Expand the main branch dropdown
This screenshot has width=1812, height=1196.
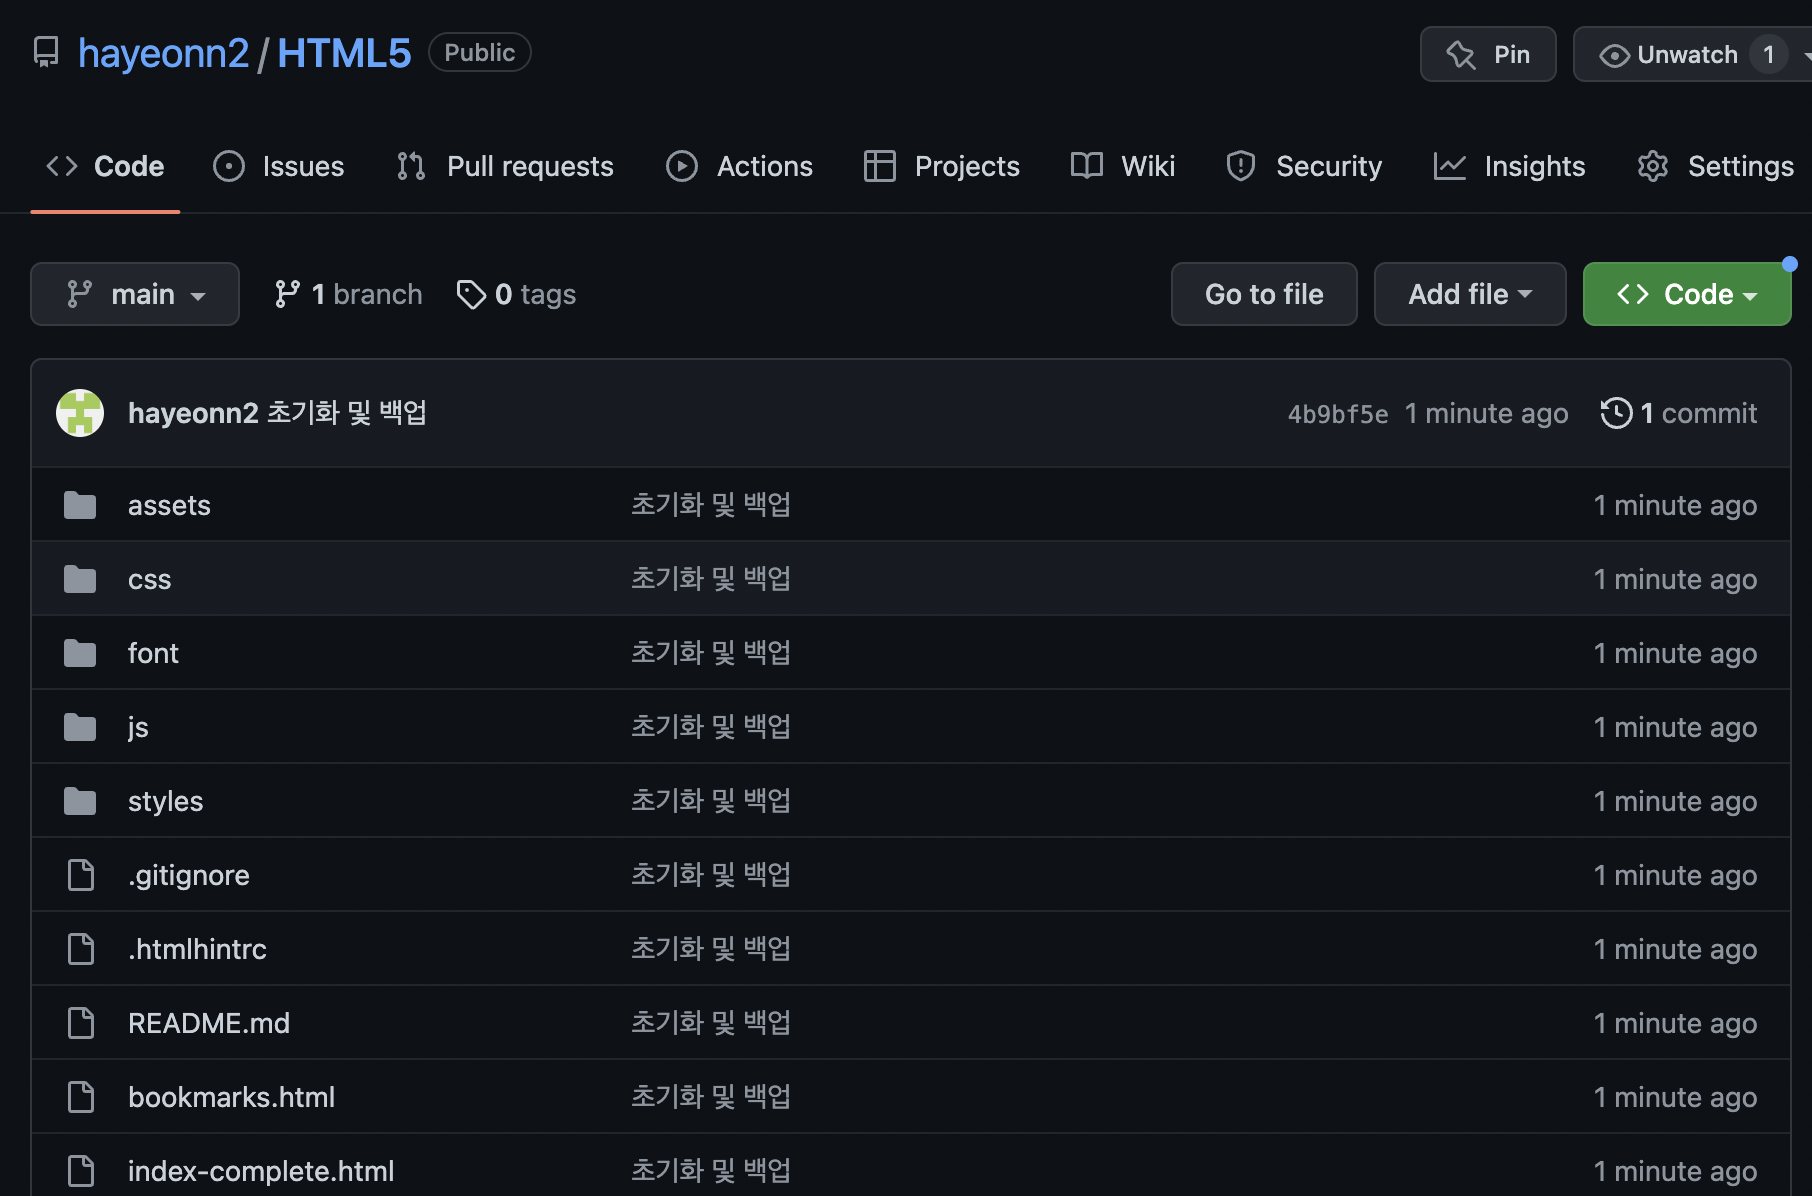(x=135, y=294)
